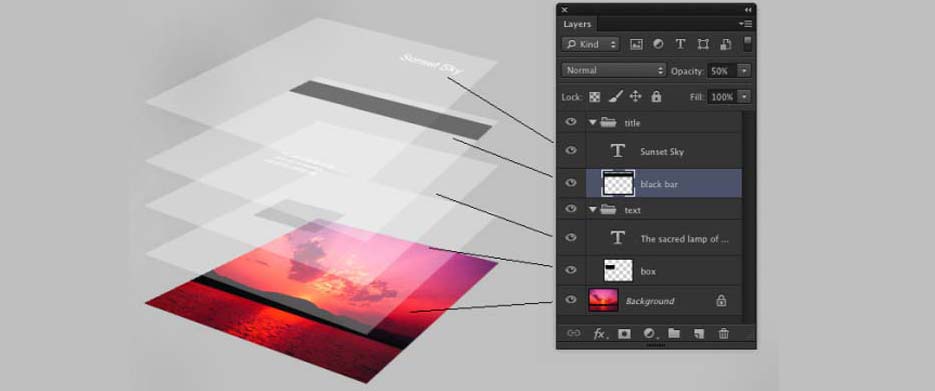This screenshot has height=391, width=935.
Task: Hide the Background layer eye icon
Action: click(571, 300)
